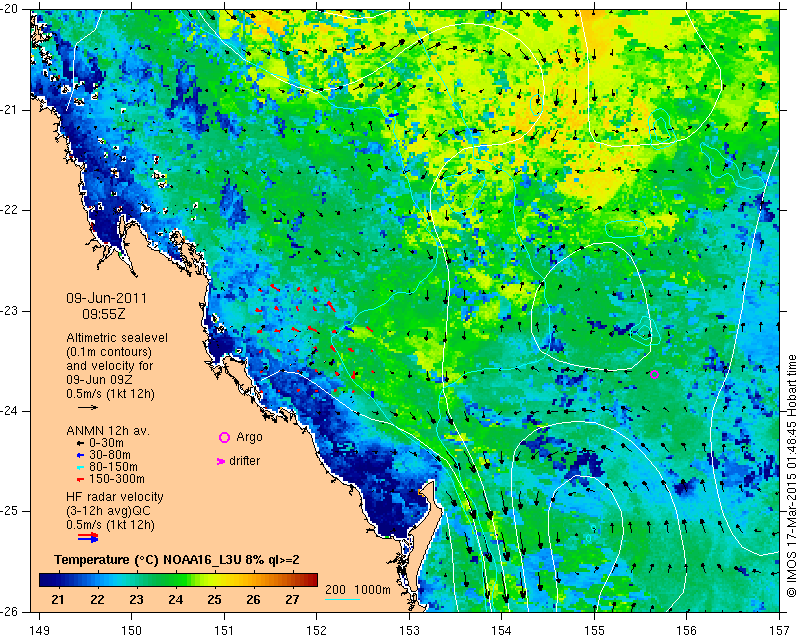Click the '(3-12h avg)QC' radar legend line

(x=109, y=511)
